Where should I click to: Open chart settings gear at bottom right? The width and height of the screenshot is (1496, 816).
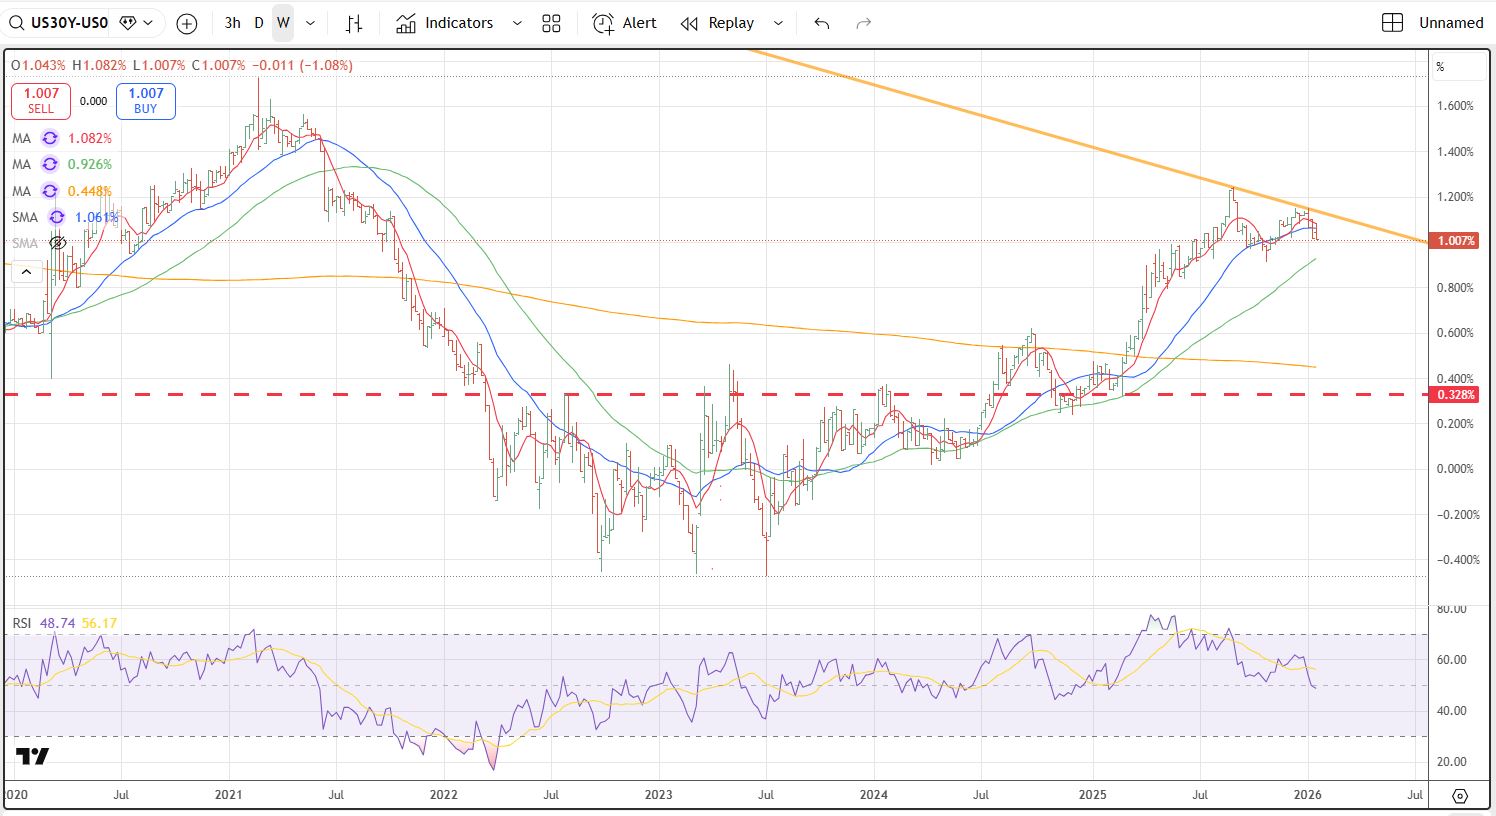(x=1459, y=796)
